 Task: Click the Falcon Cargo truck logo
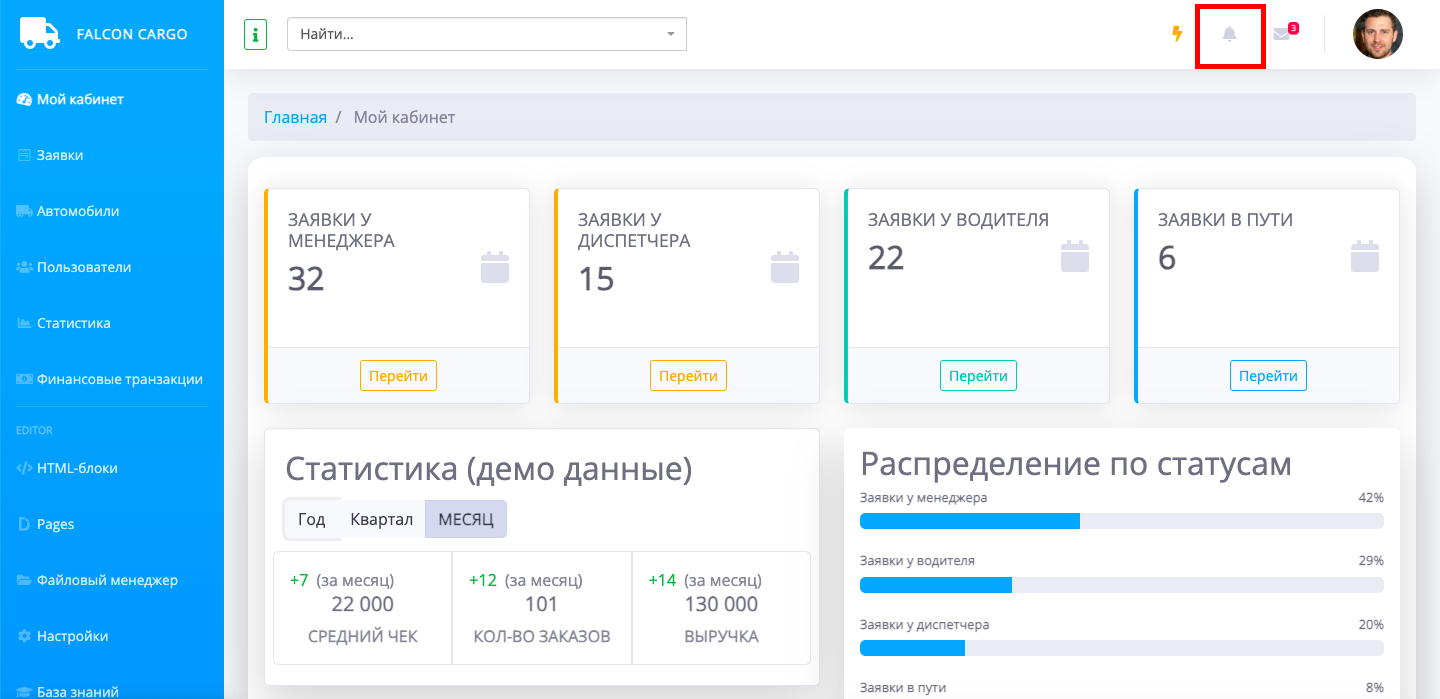[x=40, y=34]
